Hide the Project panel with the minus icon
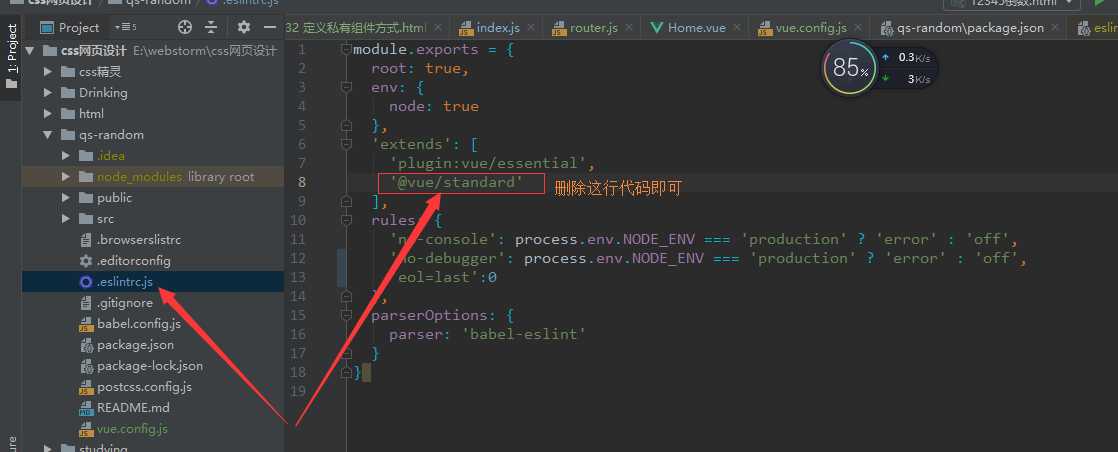The width and height of the screenshot is (1118, 452). tap(270, 28)
